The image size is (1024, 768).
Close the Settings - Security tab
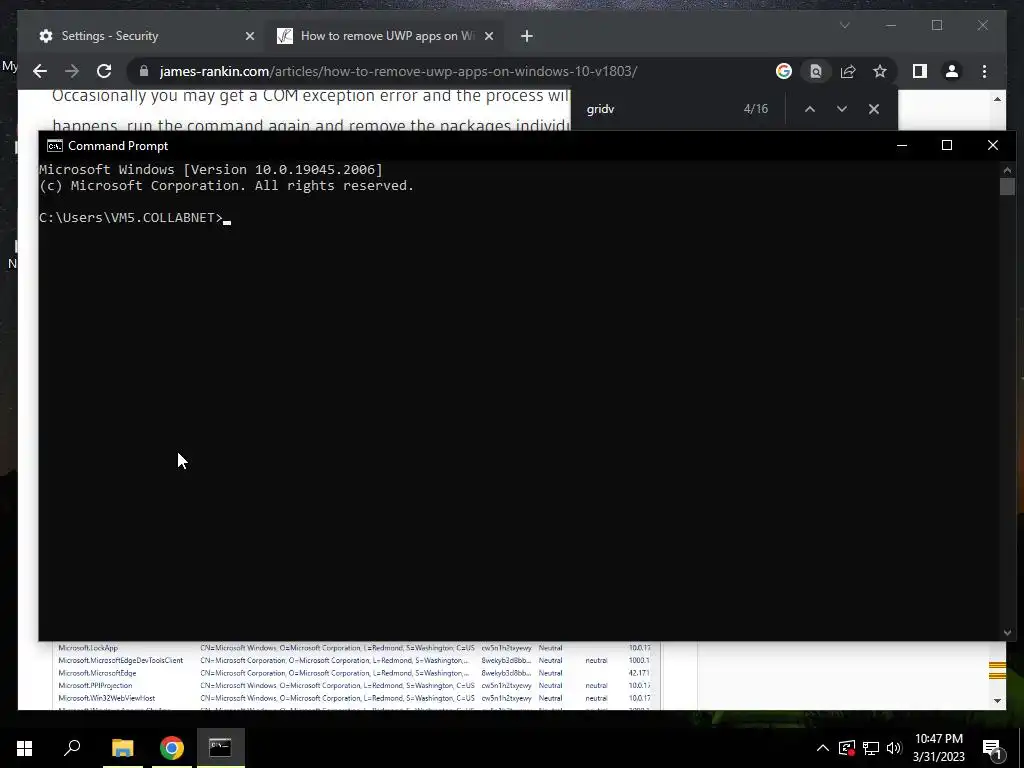[x=249, y=36]
